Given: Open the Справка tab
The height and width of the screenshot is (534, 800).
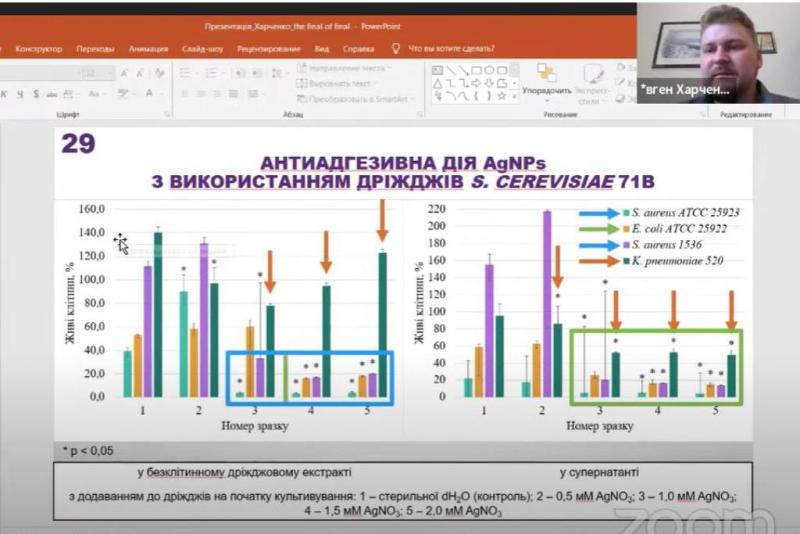Looking at the screenshot, I should point(359,49).
